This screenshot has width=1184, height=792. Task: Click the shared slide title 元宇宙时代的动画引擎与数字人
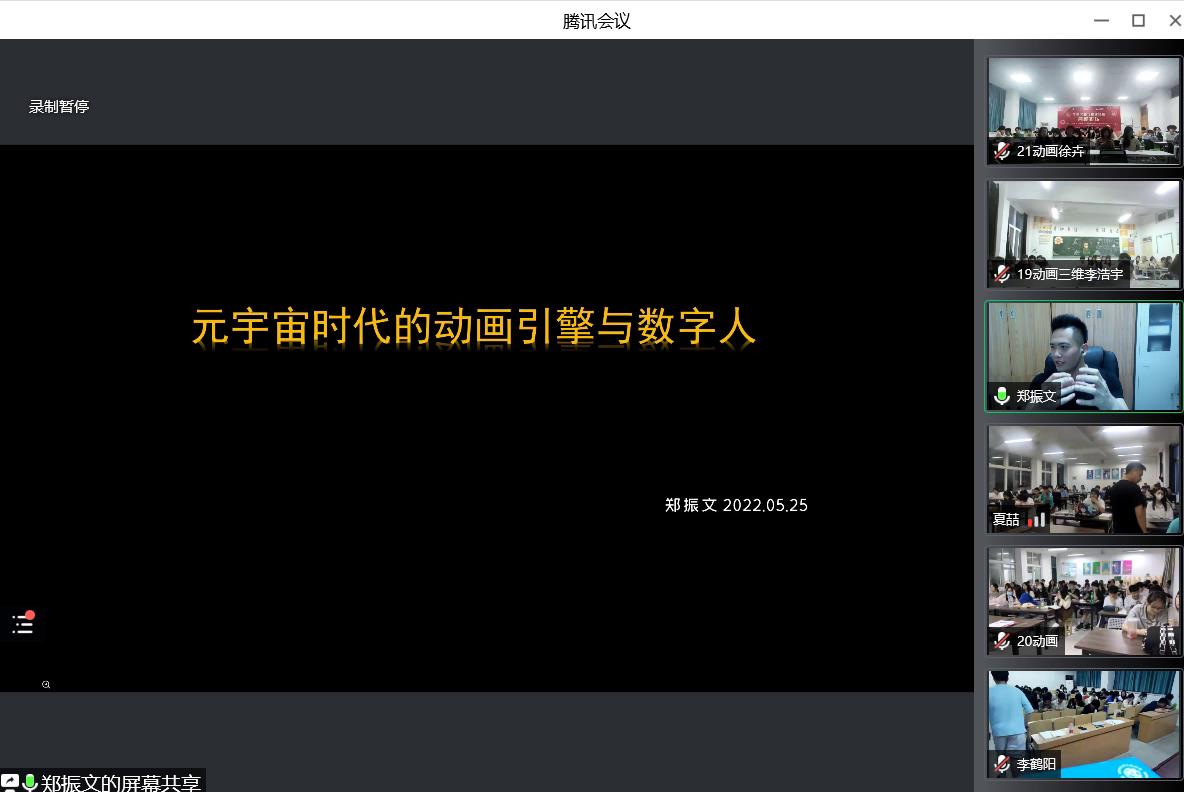pos(474,327)
